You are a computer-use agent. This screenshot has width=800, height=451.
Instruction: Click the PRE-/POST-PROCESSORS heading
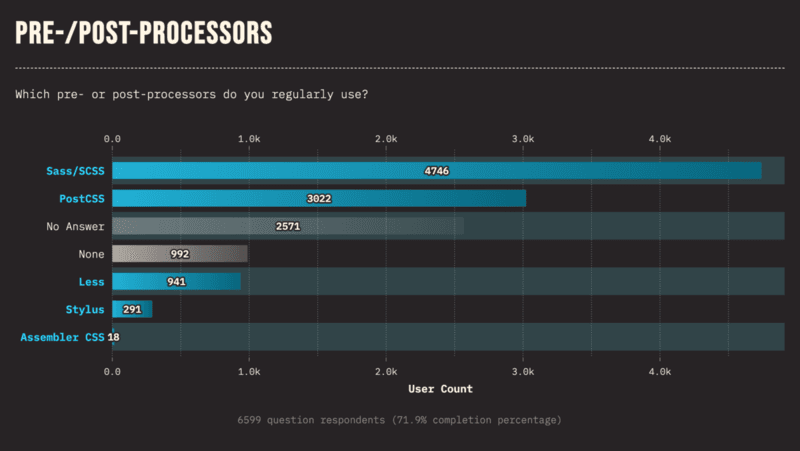pos(144,33)
